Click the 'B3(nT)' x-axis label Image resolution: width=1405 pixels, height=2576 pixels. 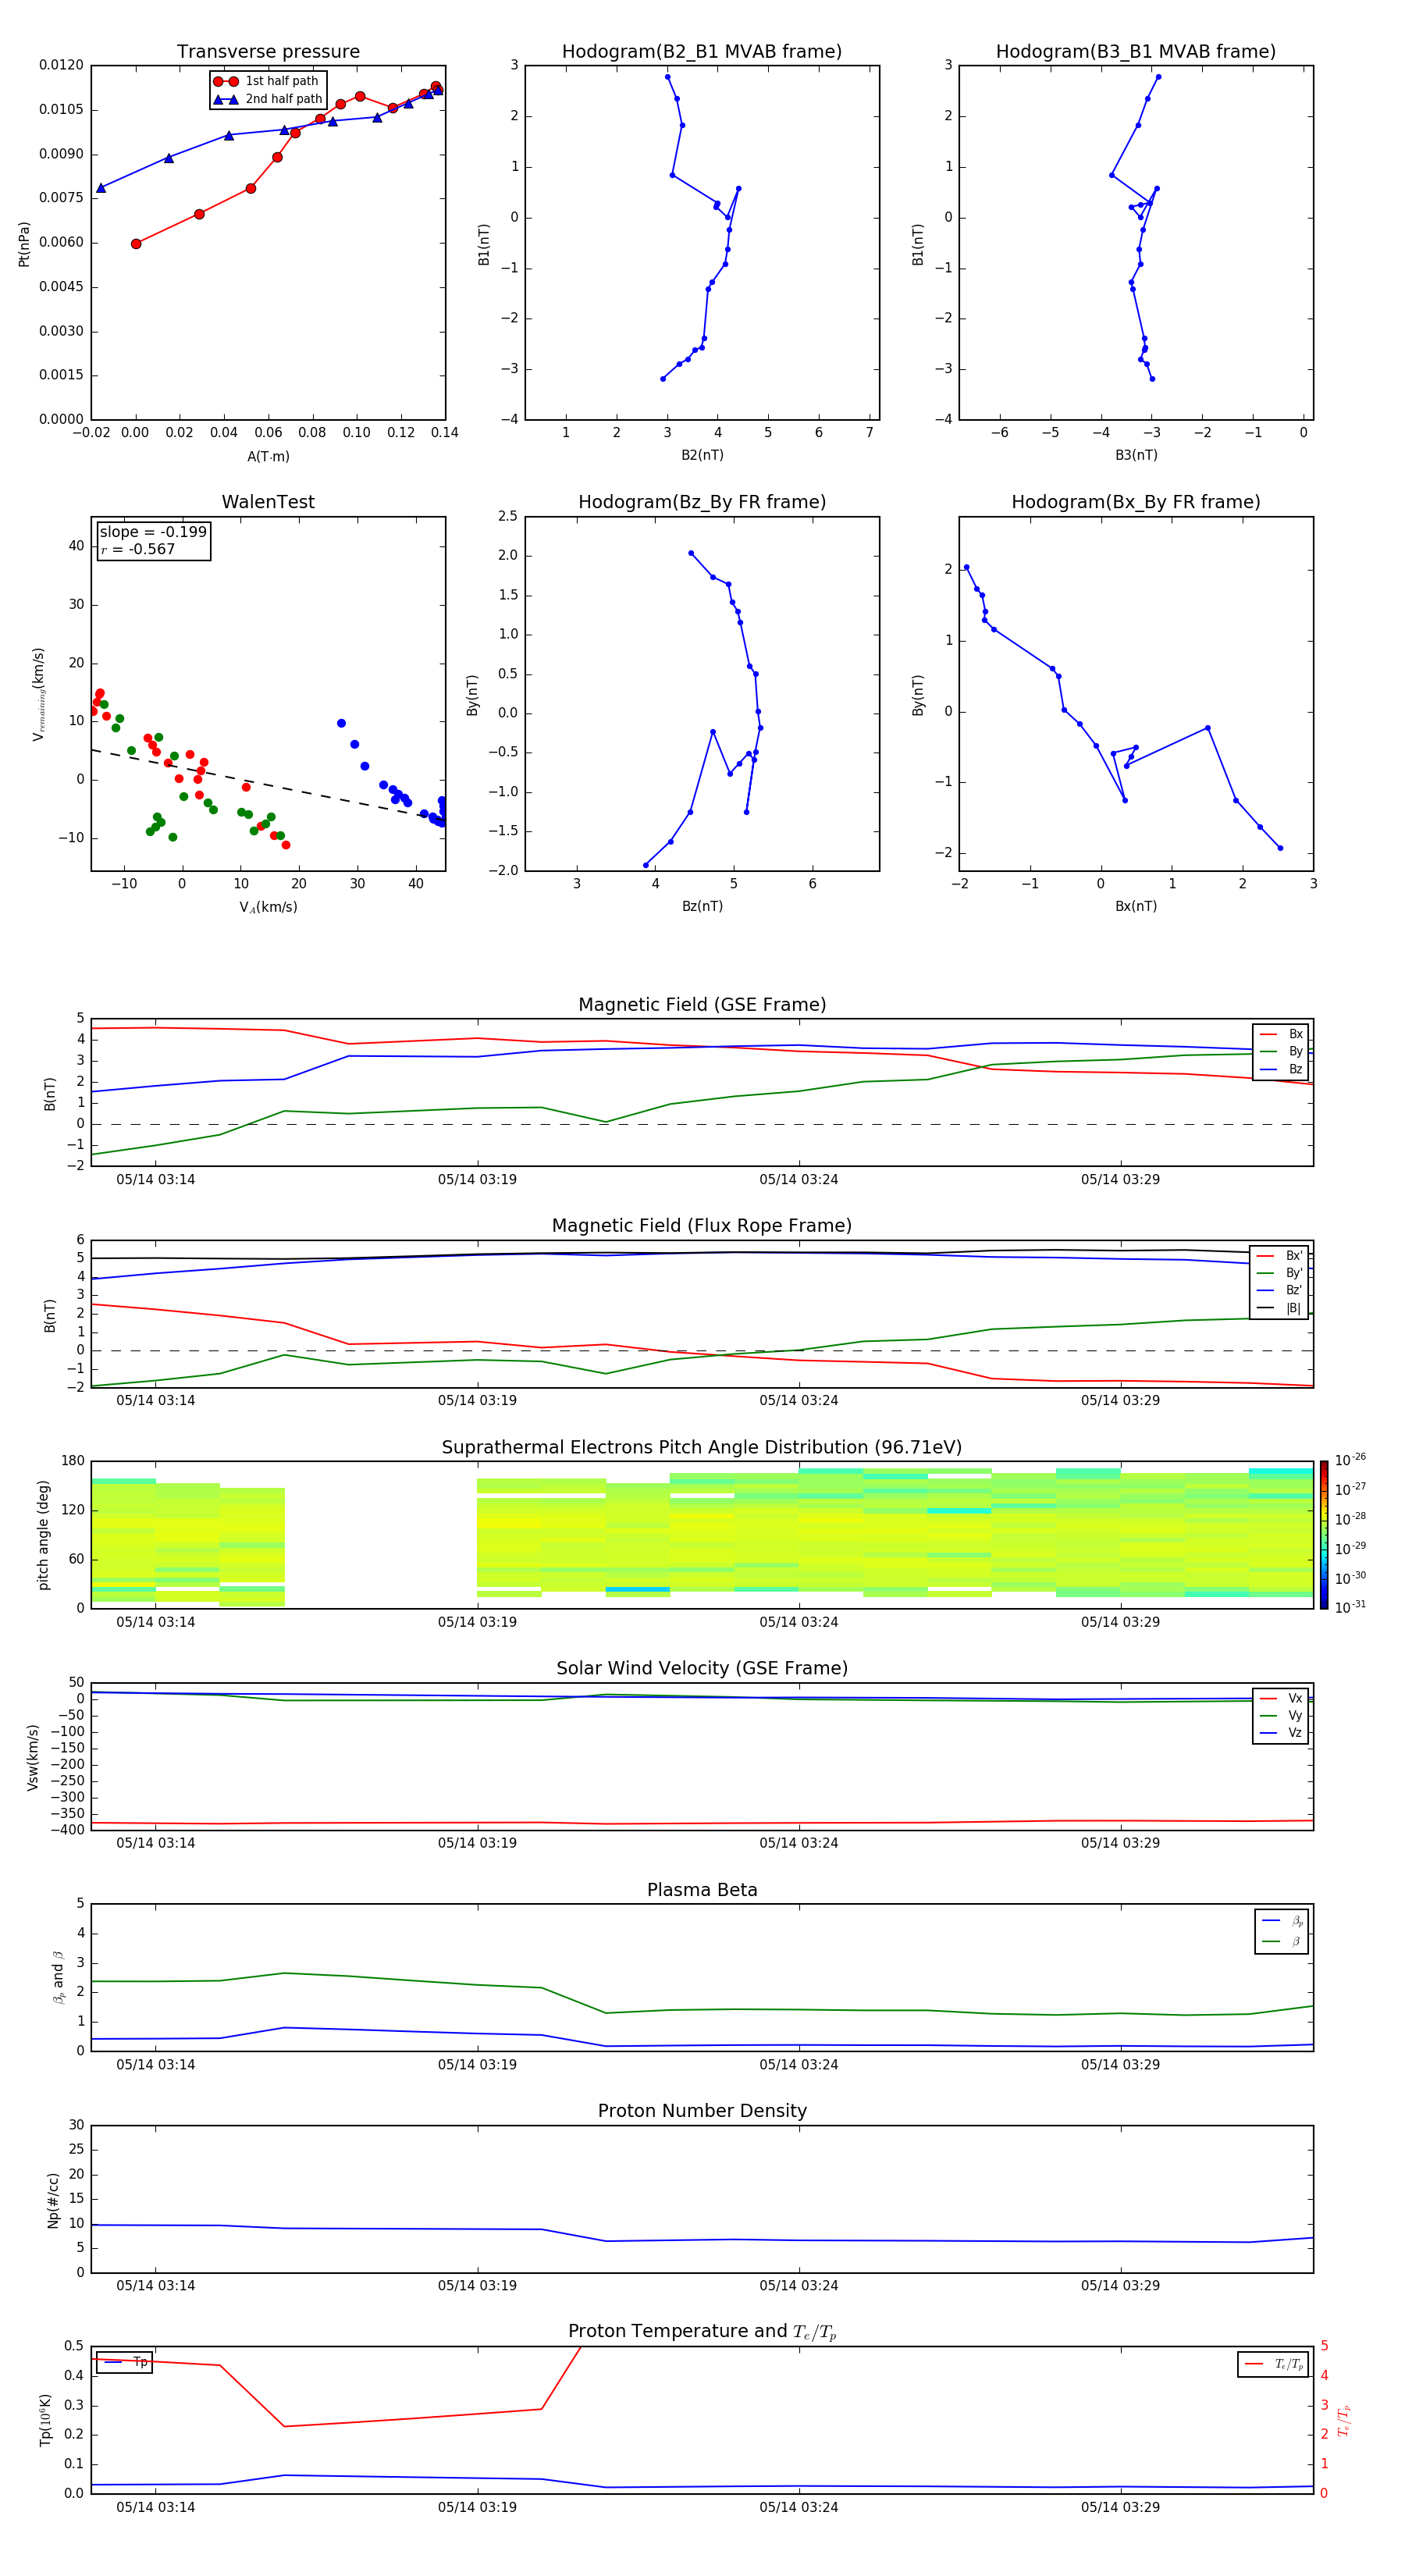(1136, 455)
